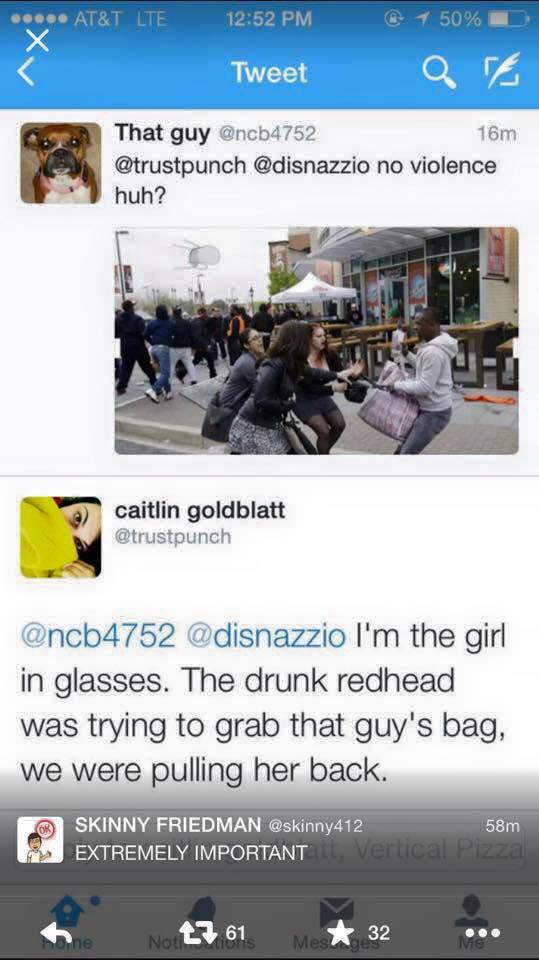Tap the back chevron arrow

(25, 72)
